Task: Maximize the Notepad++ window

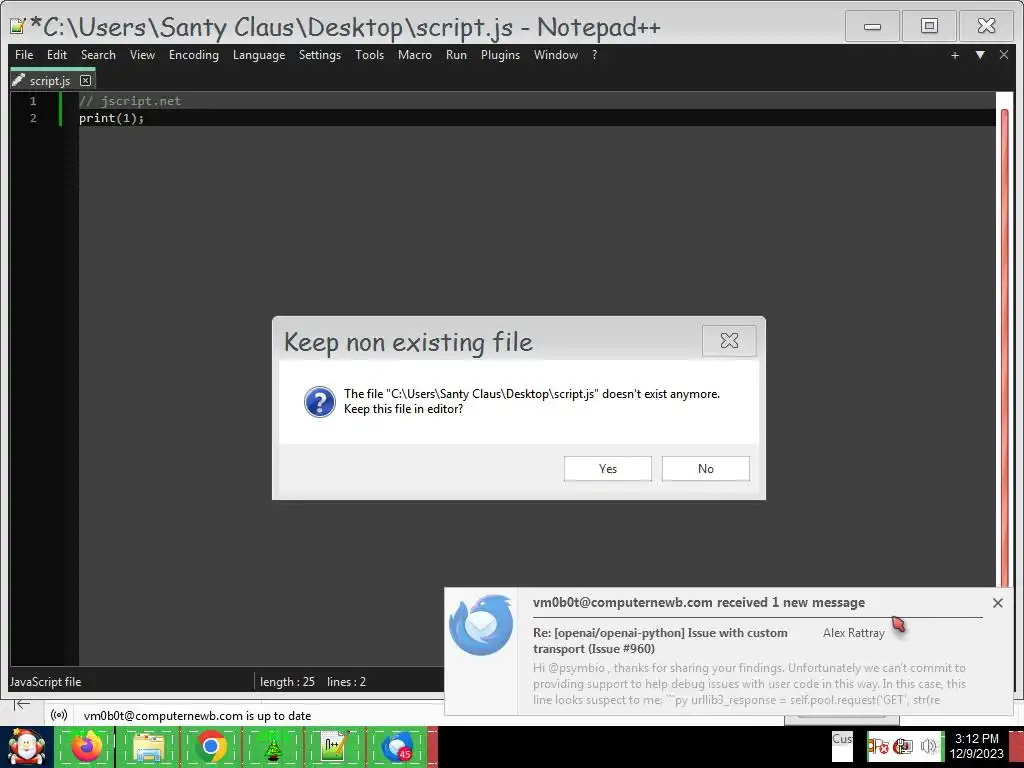Action: (x=929, y=27)
